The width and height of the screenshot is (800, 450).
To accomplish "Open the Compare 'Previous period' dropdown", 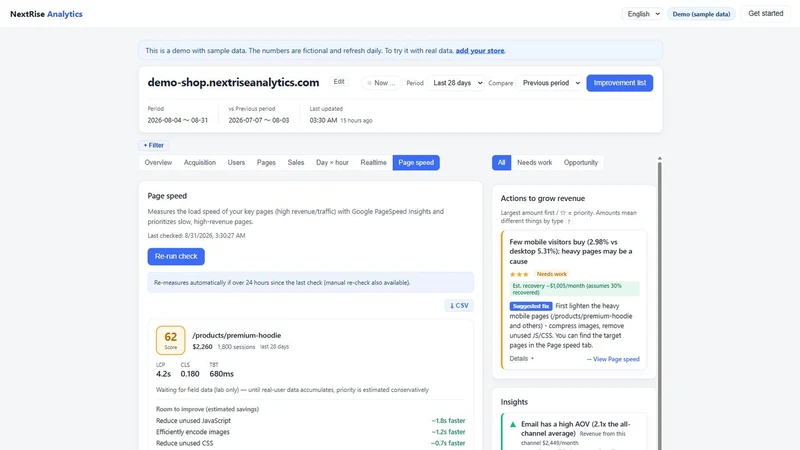I will point(549,83).
